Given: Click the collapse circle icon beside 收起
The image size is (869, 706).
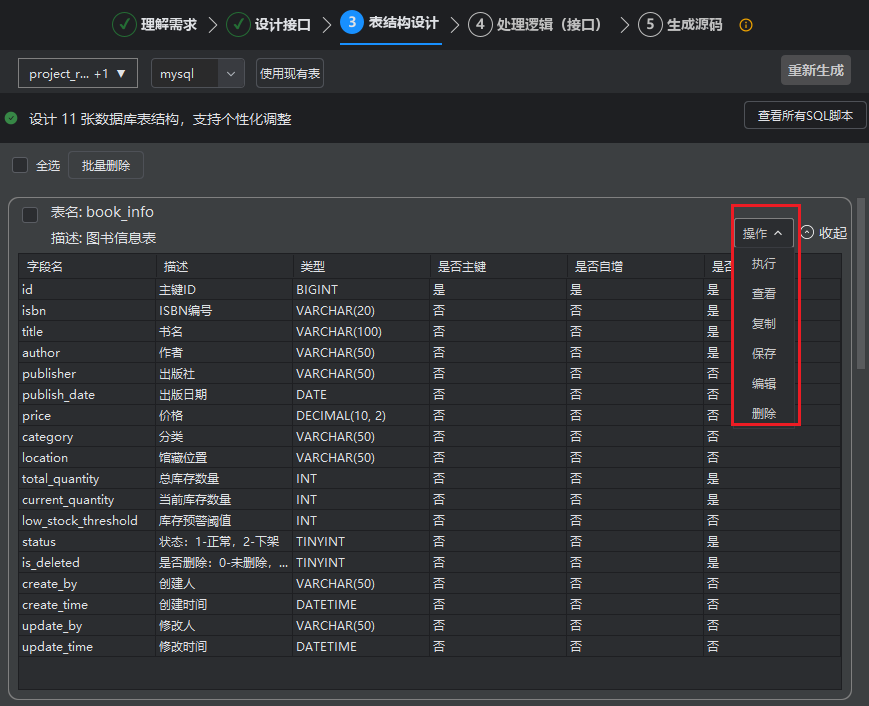Looking at the screenshot, I should point(807,233).
